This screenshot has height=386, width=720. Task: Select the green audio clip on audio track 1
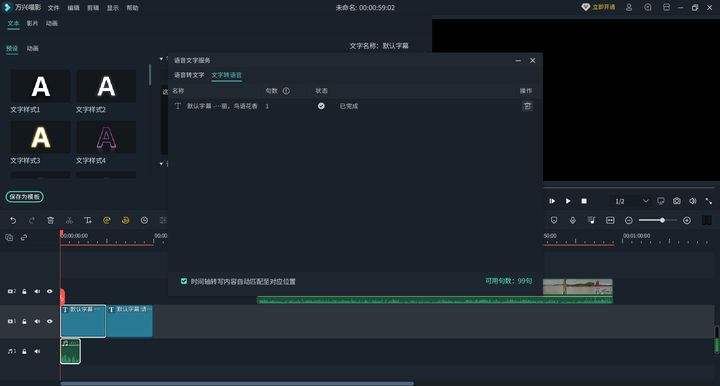70,351
